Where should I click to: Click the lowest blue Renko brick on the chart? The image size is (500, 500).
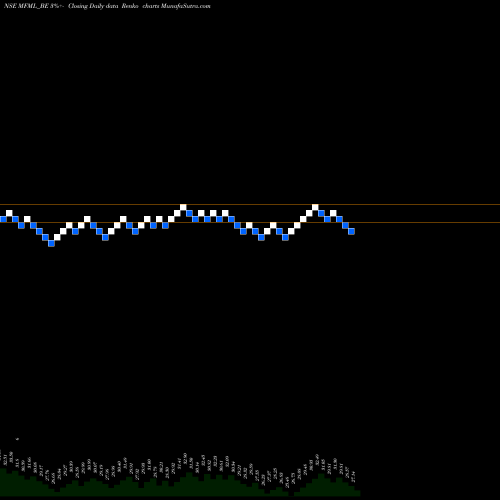click(x=51, y=244)
